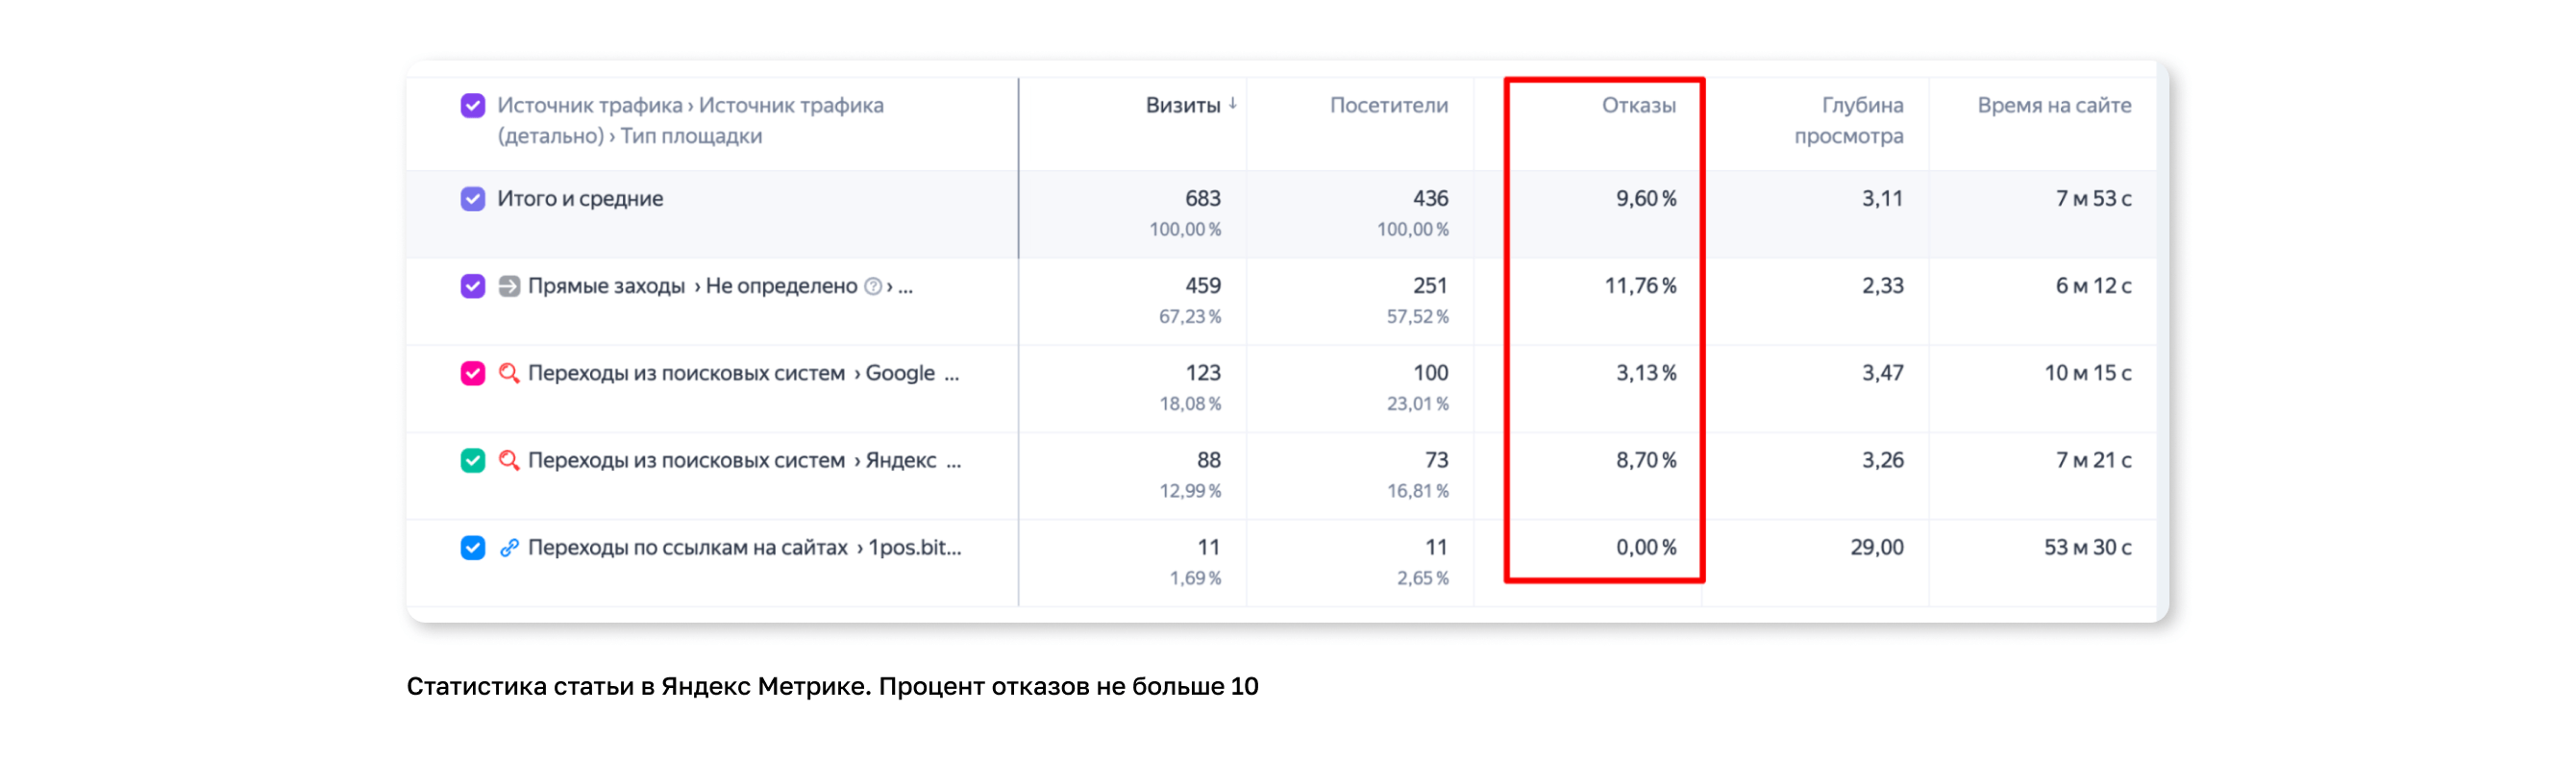Viewport: 2576px width, 761px height.
Task: Click the magnifier icon in Google row
Action: point(509,373)
